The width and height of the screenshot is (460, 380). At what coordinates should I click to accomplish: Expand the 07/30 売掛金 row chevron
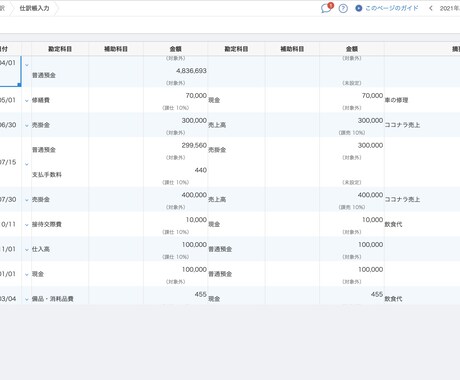click(27, 200)
